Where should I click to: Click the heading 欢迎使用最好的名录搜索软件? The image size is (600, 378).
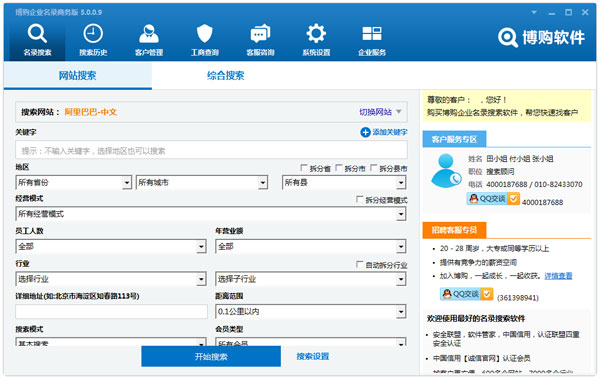pos(476,319)
